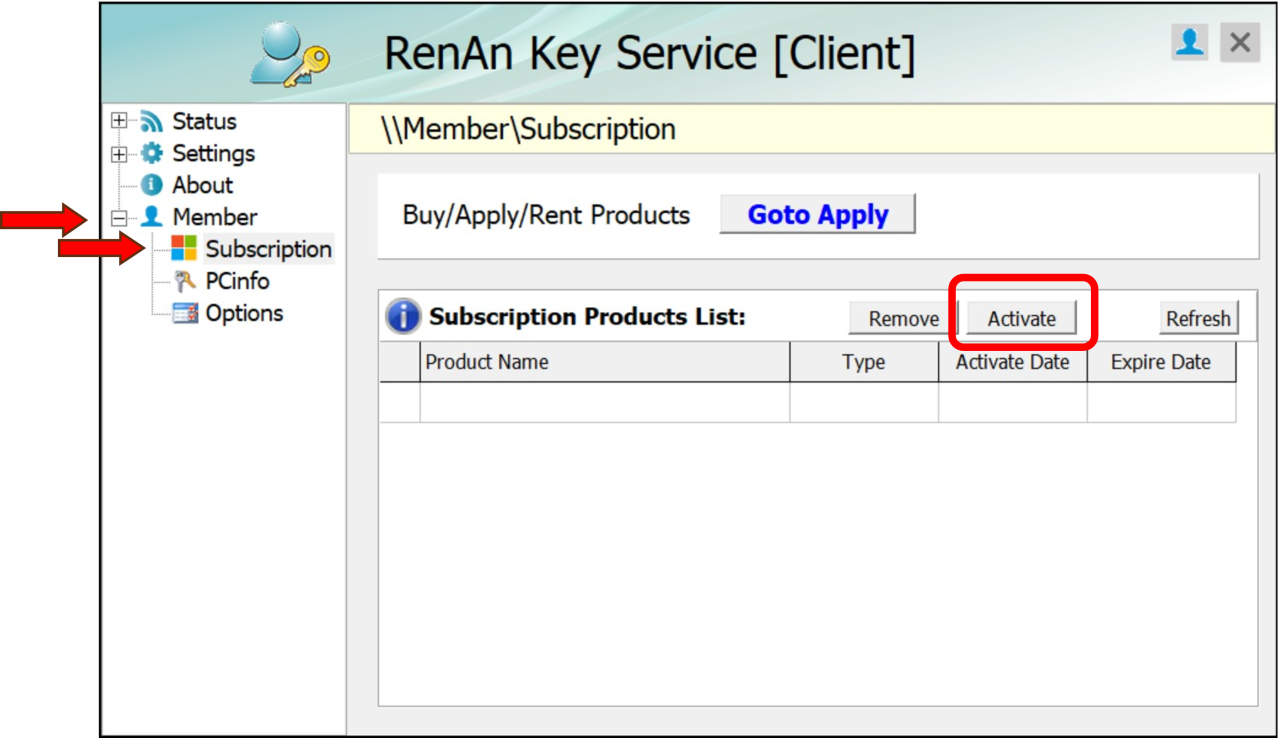Open the About page
Viewport: 1280px width, 738px height.
coord(205,185)
